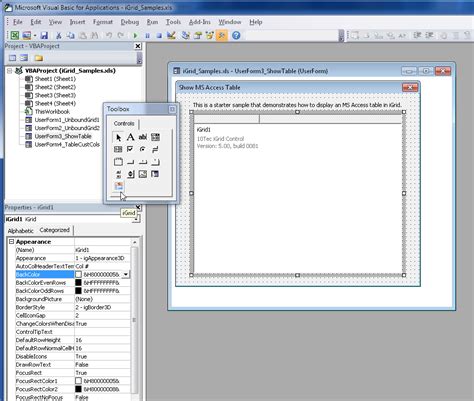Click the View Microsoft Excel toolbar icon

(15, 35)
